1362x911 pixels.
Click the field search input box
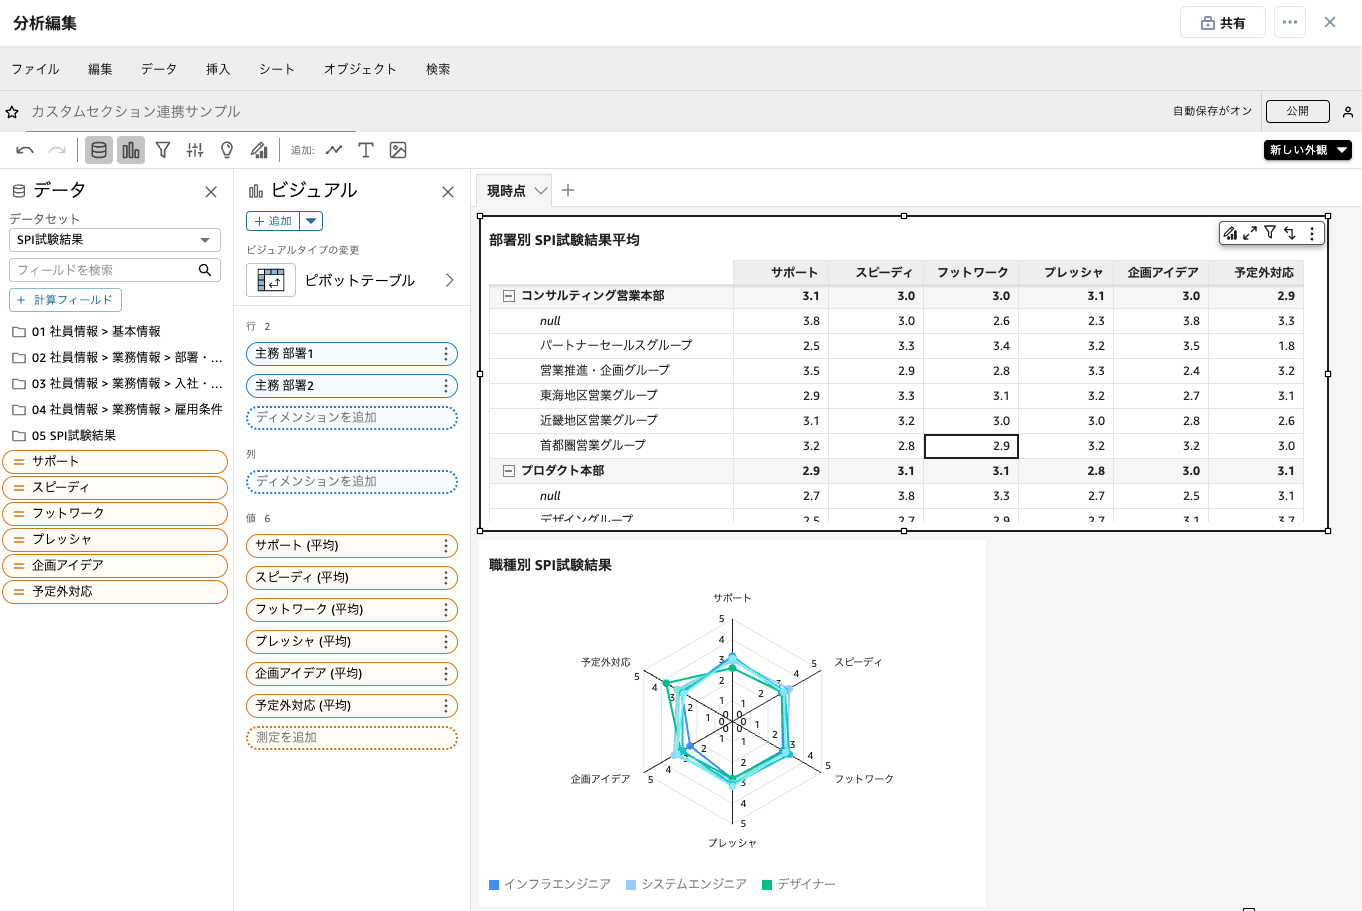104,270
